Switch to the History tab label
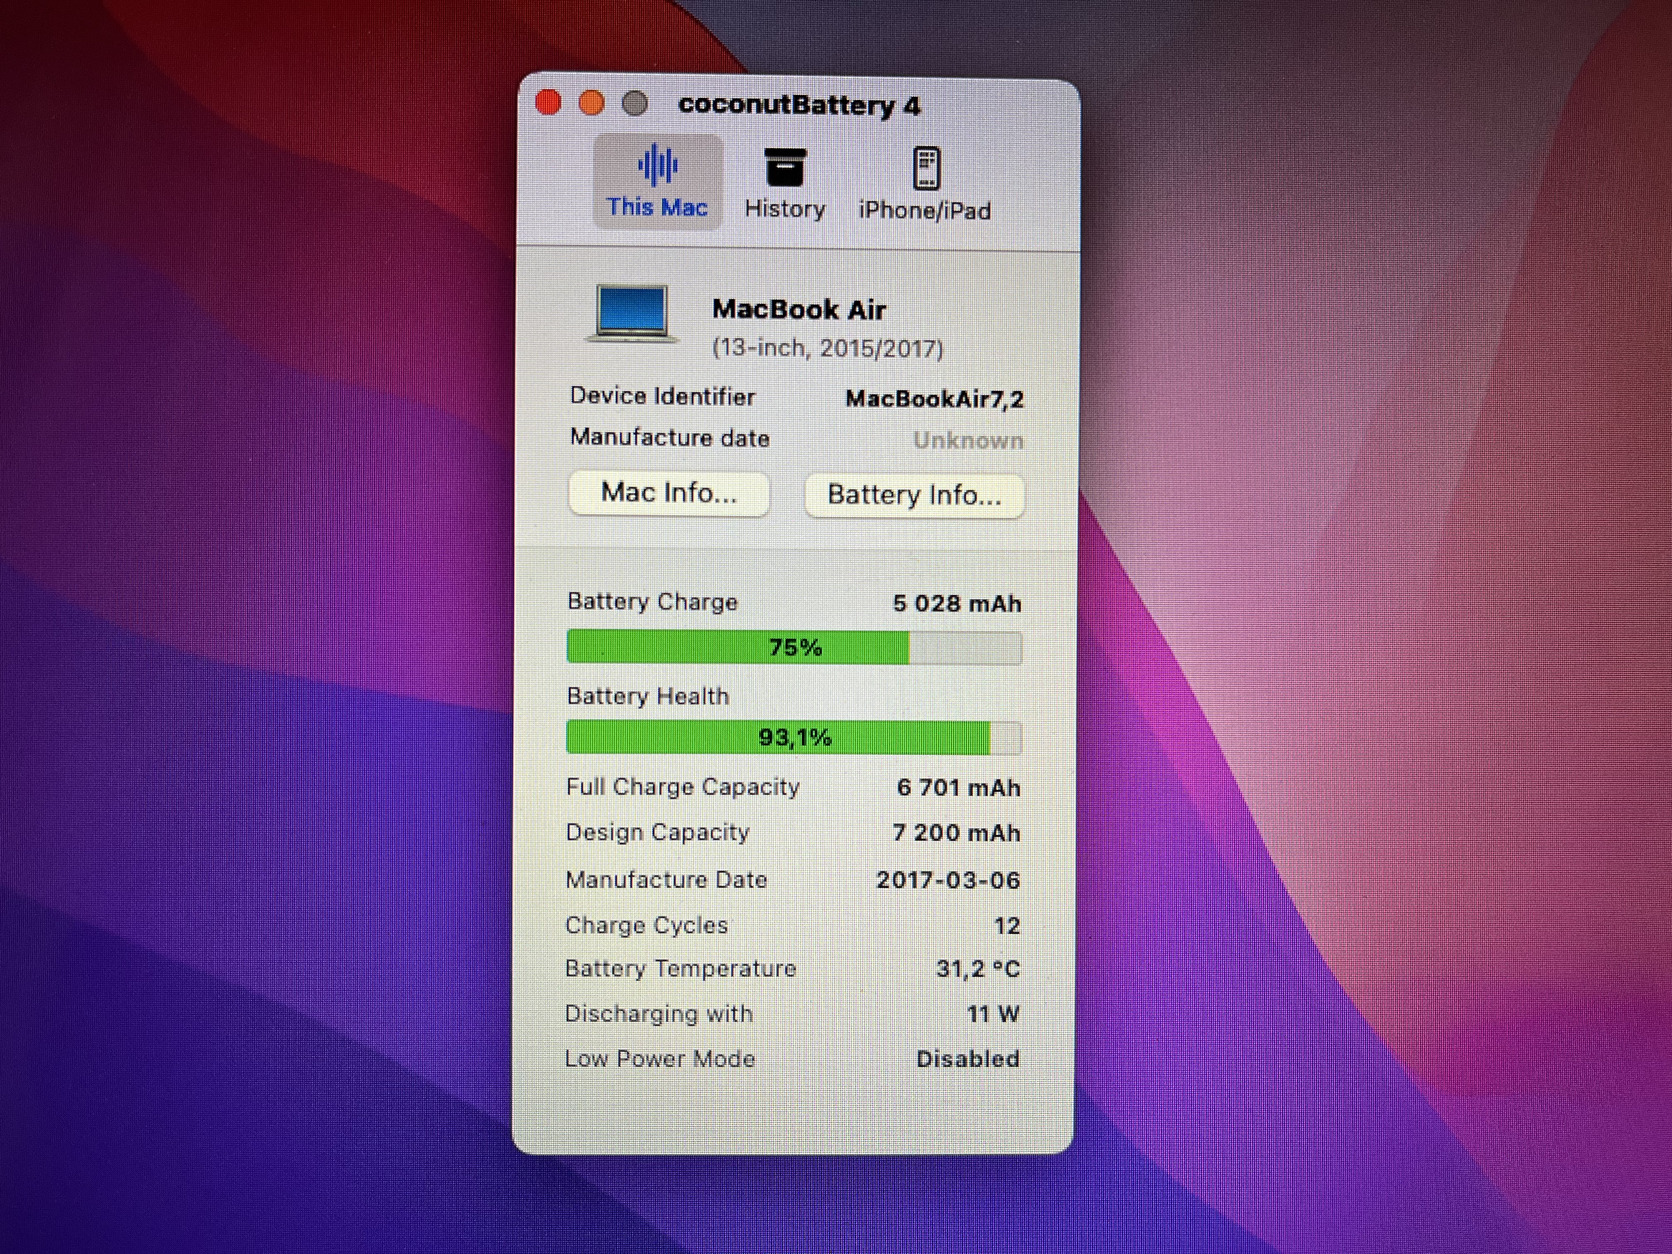Screen dimensions: 1672x1254 click(x=785, y=209)
